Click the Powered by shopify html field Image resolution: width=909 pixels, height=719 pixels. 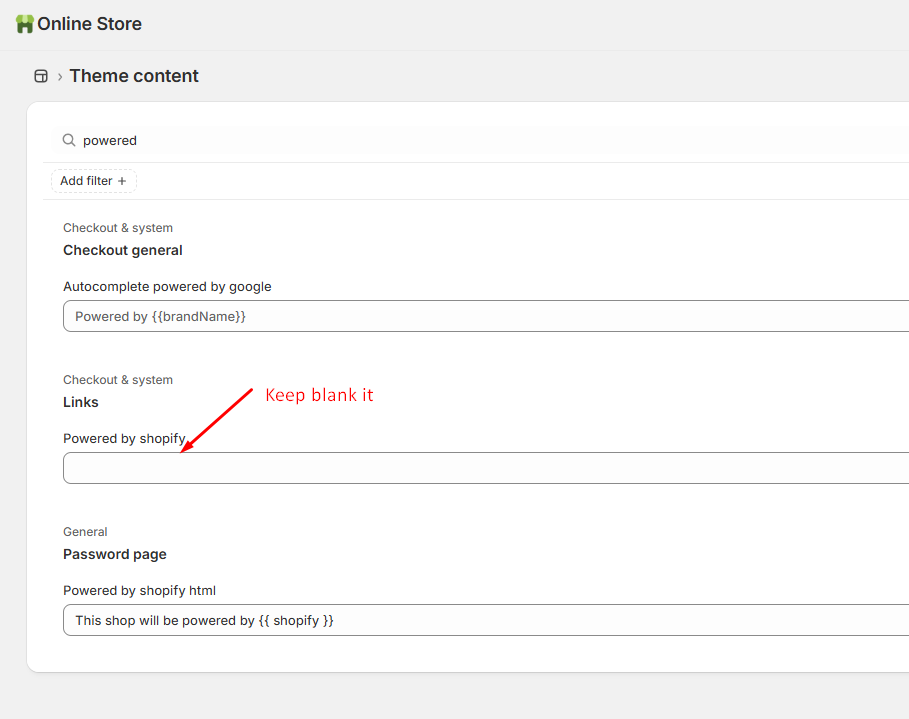coord(486,620)
